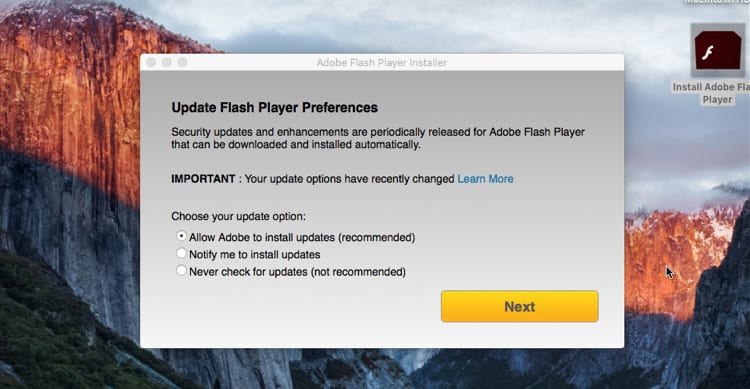
Task: Click the yellow Next button
Action: coord(519,306)
